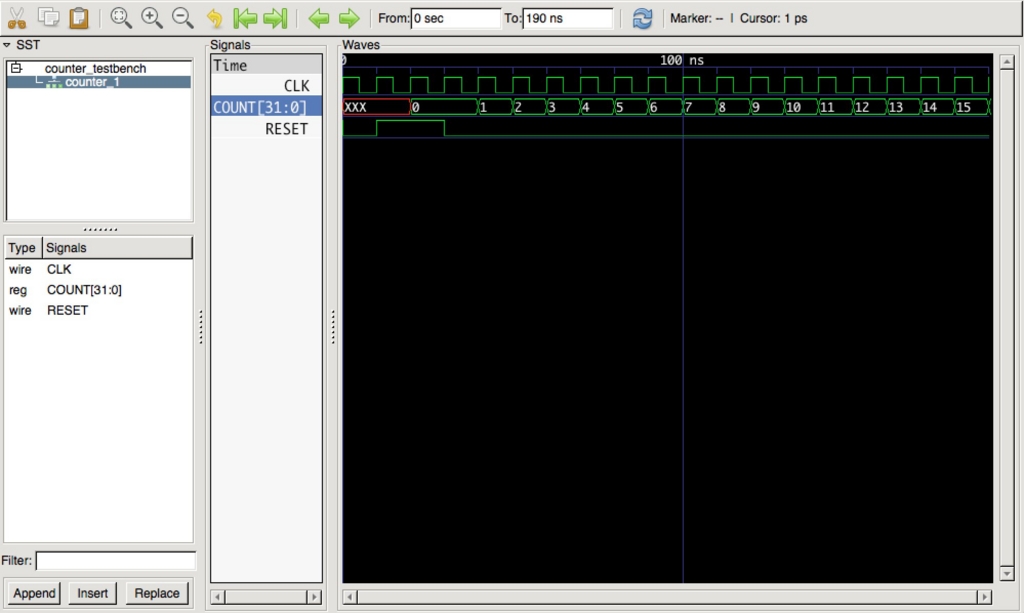Click the Append button
The width and height of the screenshot is (1024, 613).
pyautogui.click(x=33, y=593)
